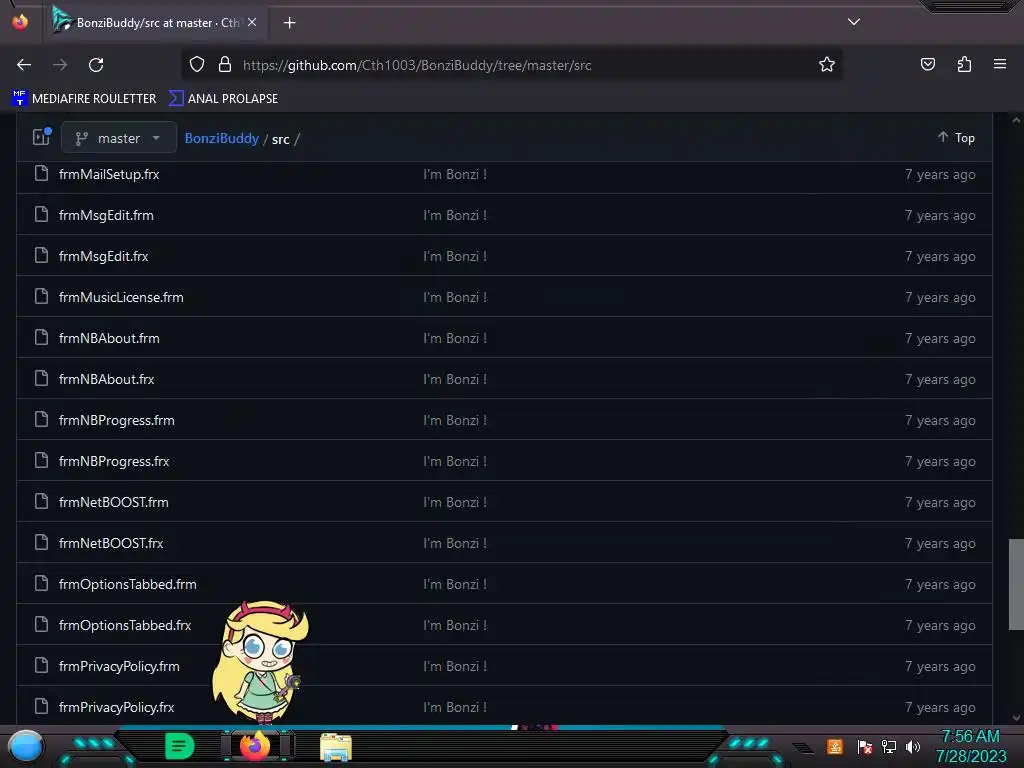Click '7 years ago' on frmMsgEdit.frm row
The width and height of the screenshot is (1024, 768).
(x=940, y=216)
